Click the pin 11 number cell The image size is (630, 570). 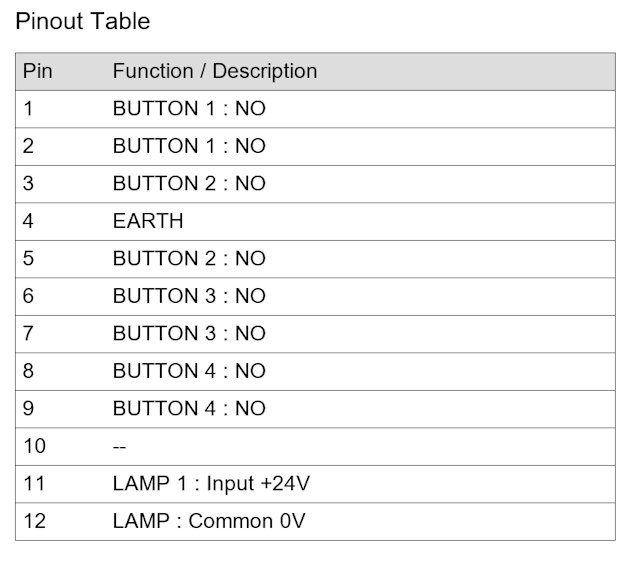coord(34,484)
